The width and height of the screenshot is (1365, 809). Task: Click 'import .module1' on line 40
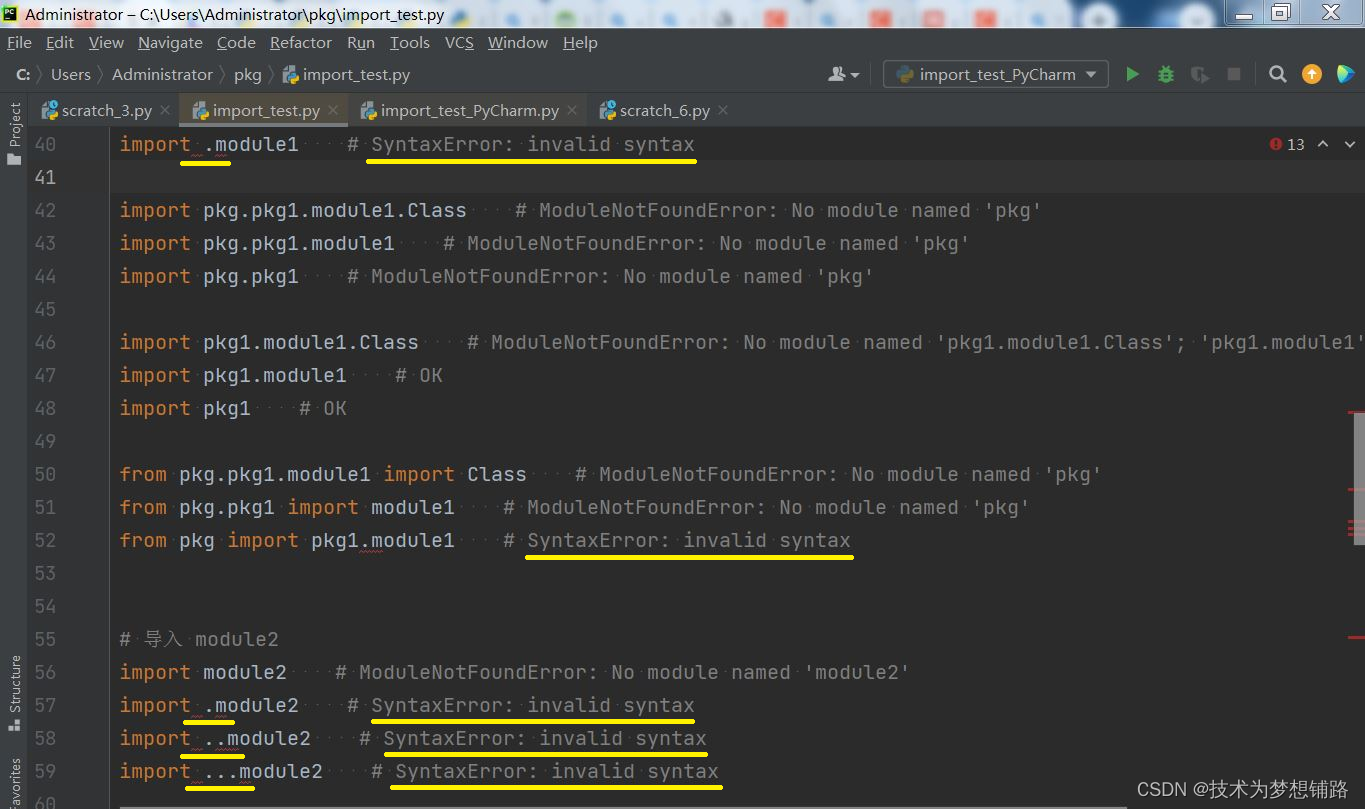coord(209,144)
